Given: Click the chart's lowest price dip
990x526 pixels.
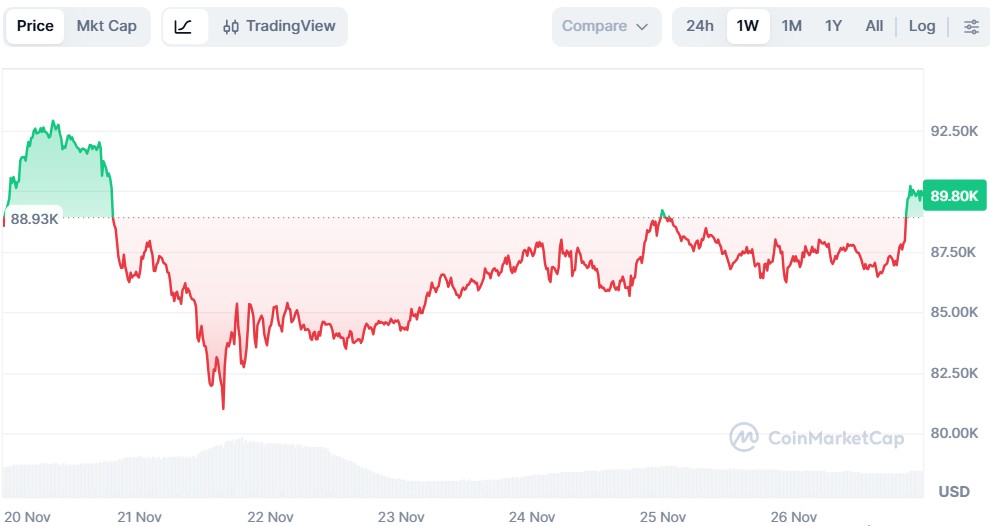Looking at the screenshot, I should tap(223, 407).
